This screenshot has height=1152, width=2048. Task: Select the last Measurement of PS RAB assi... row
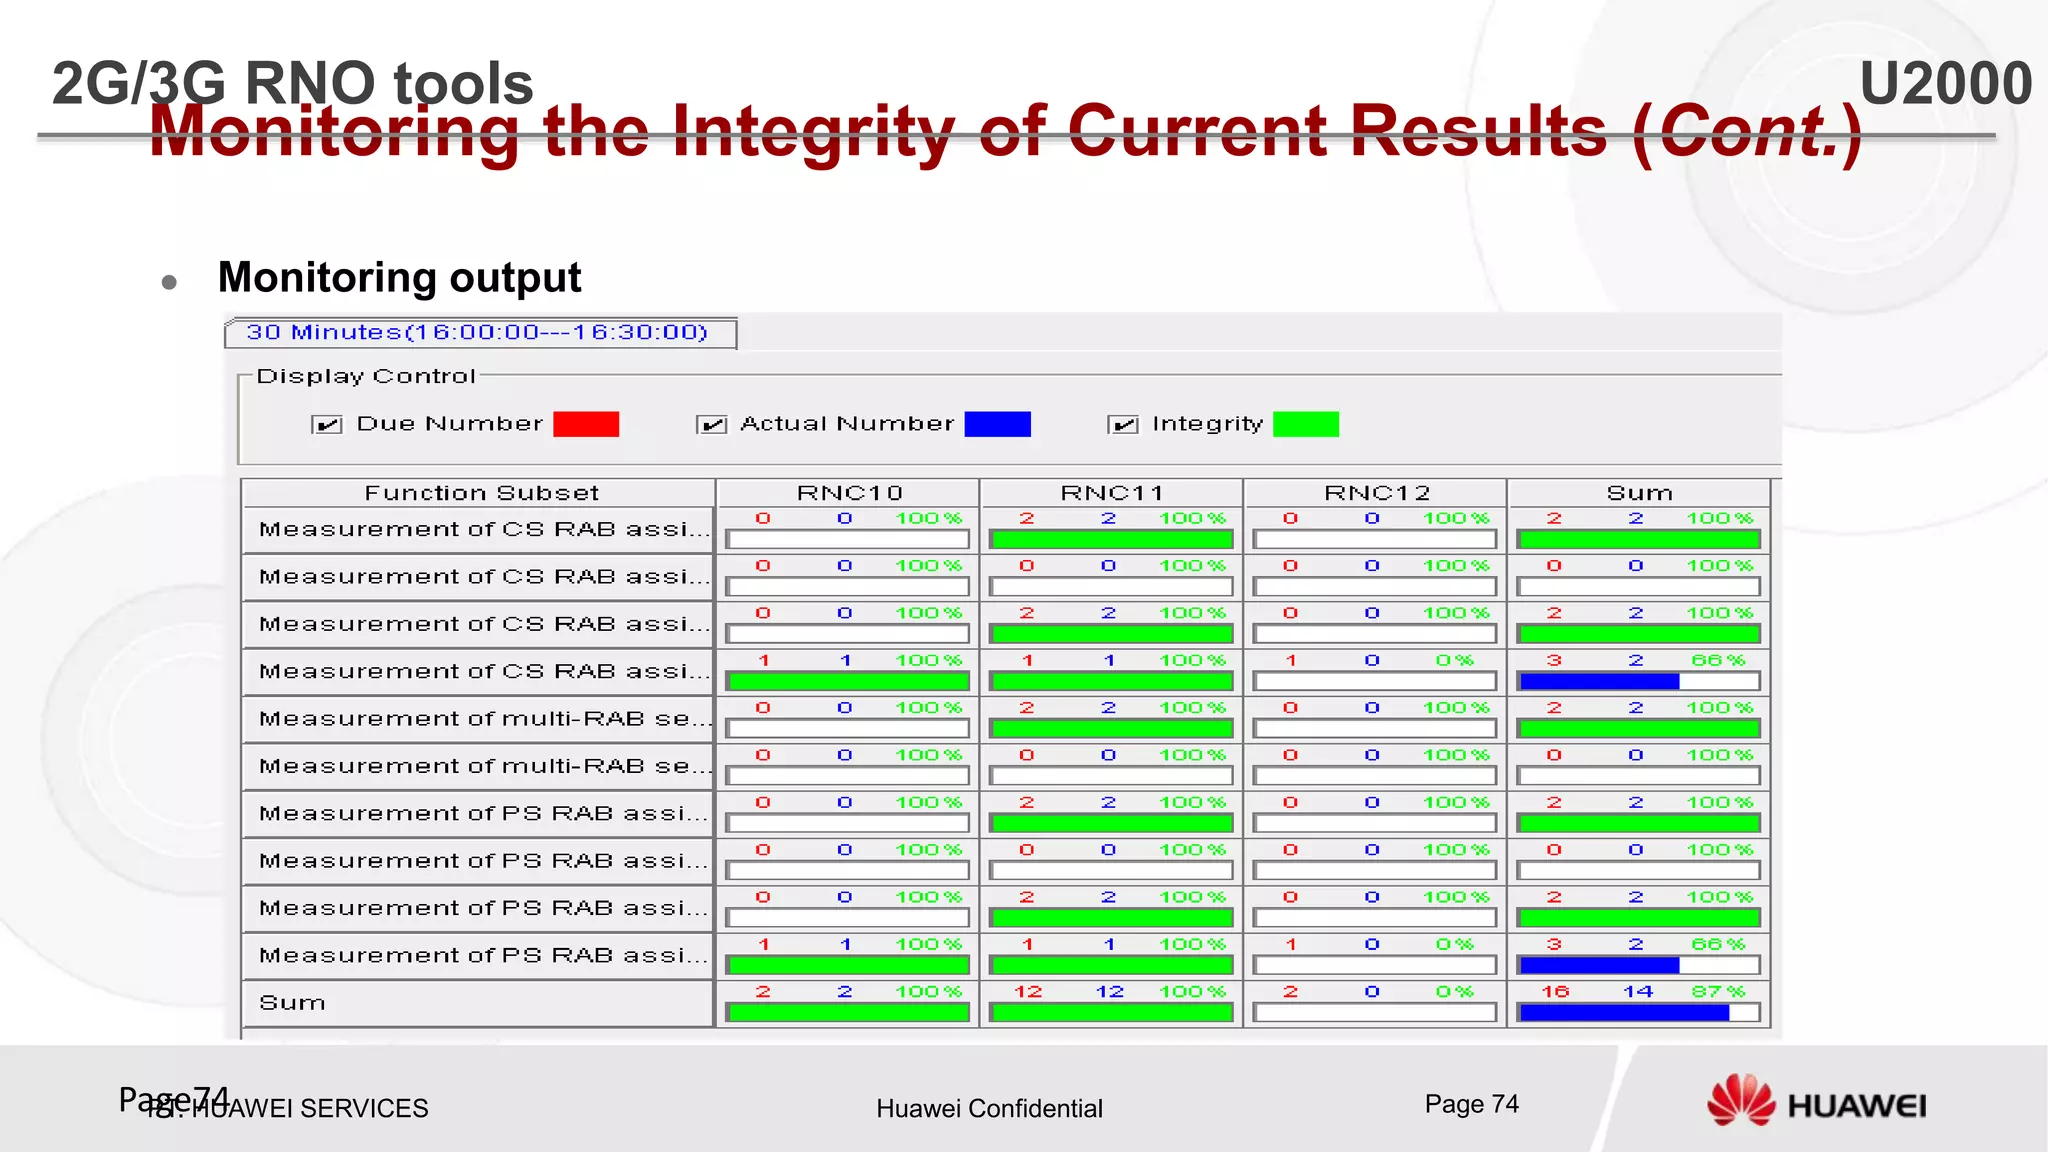[478, 956]
